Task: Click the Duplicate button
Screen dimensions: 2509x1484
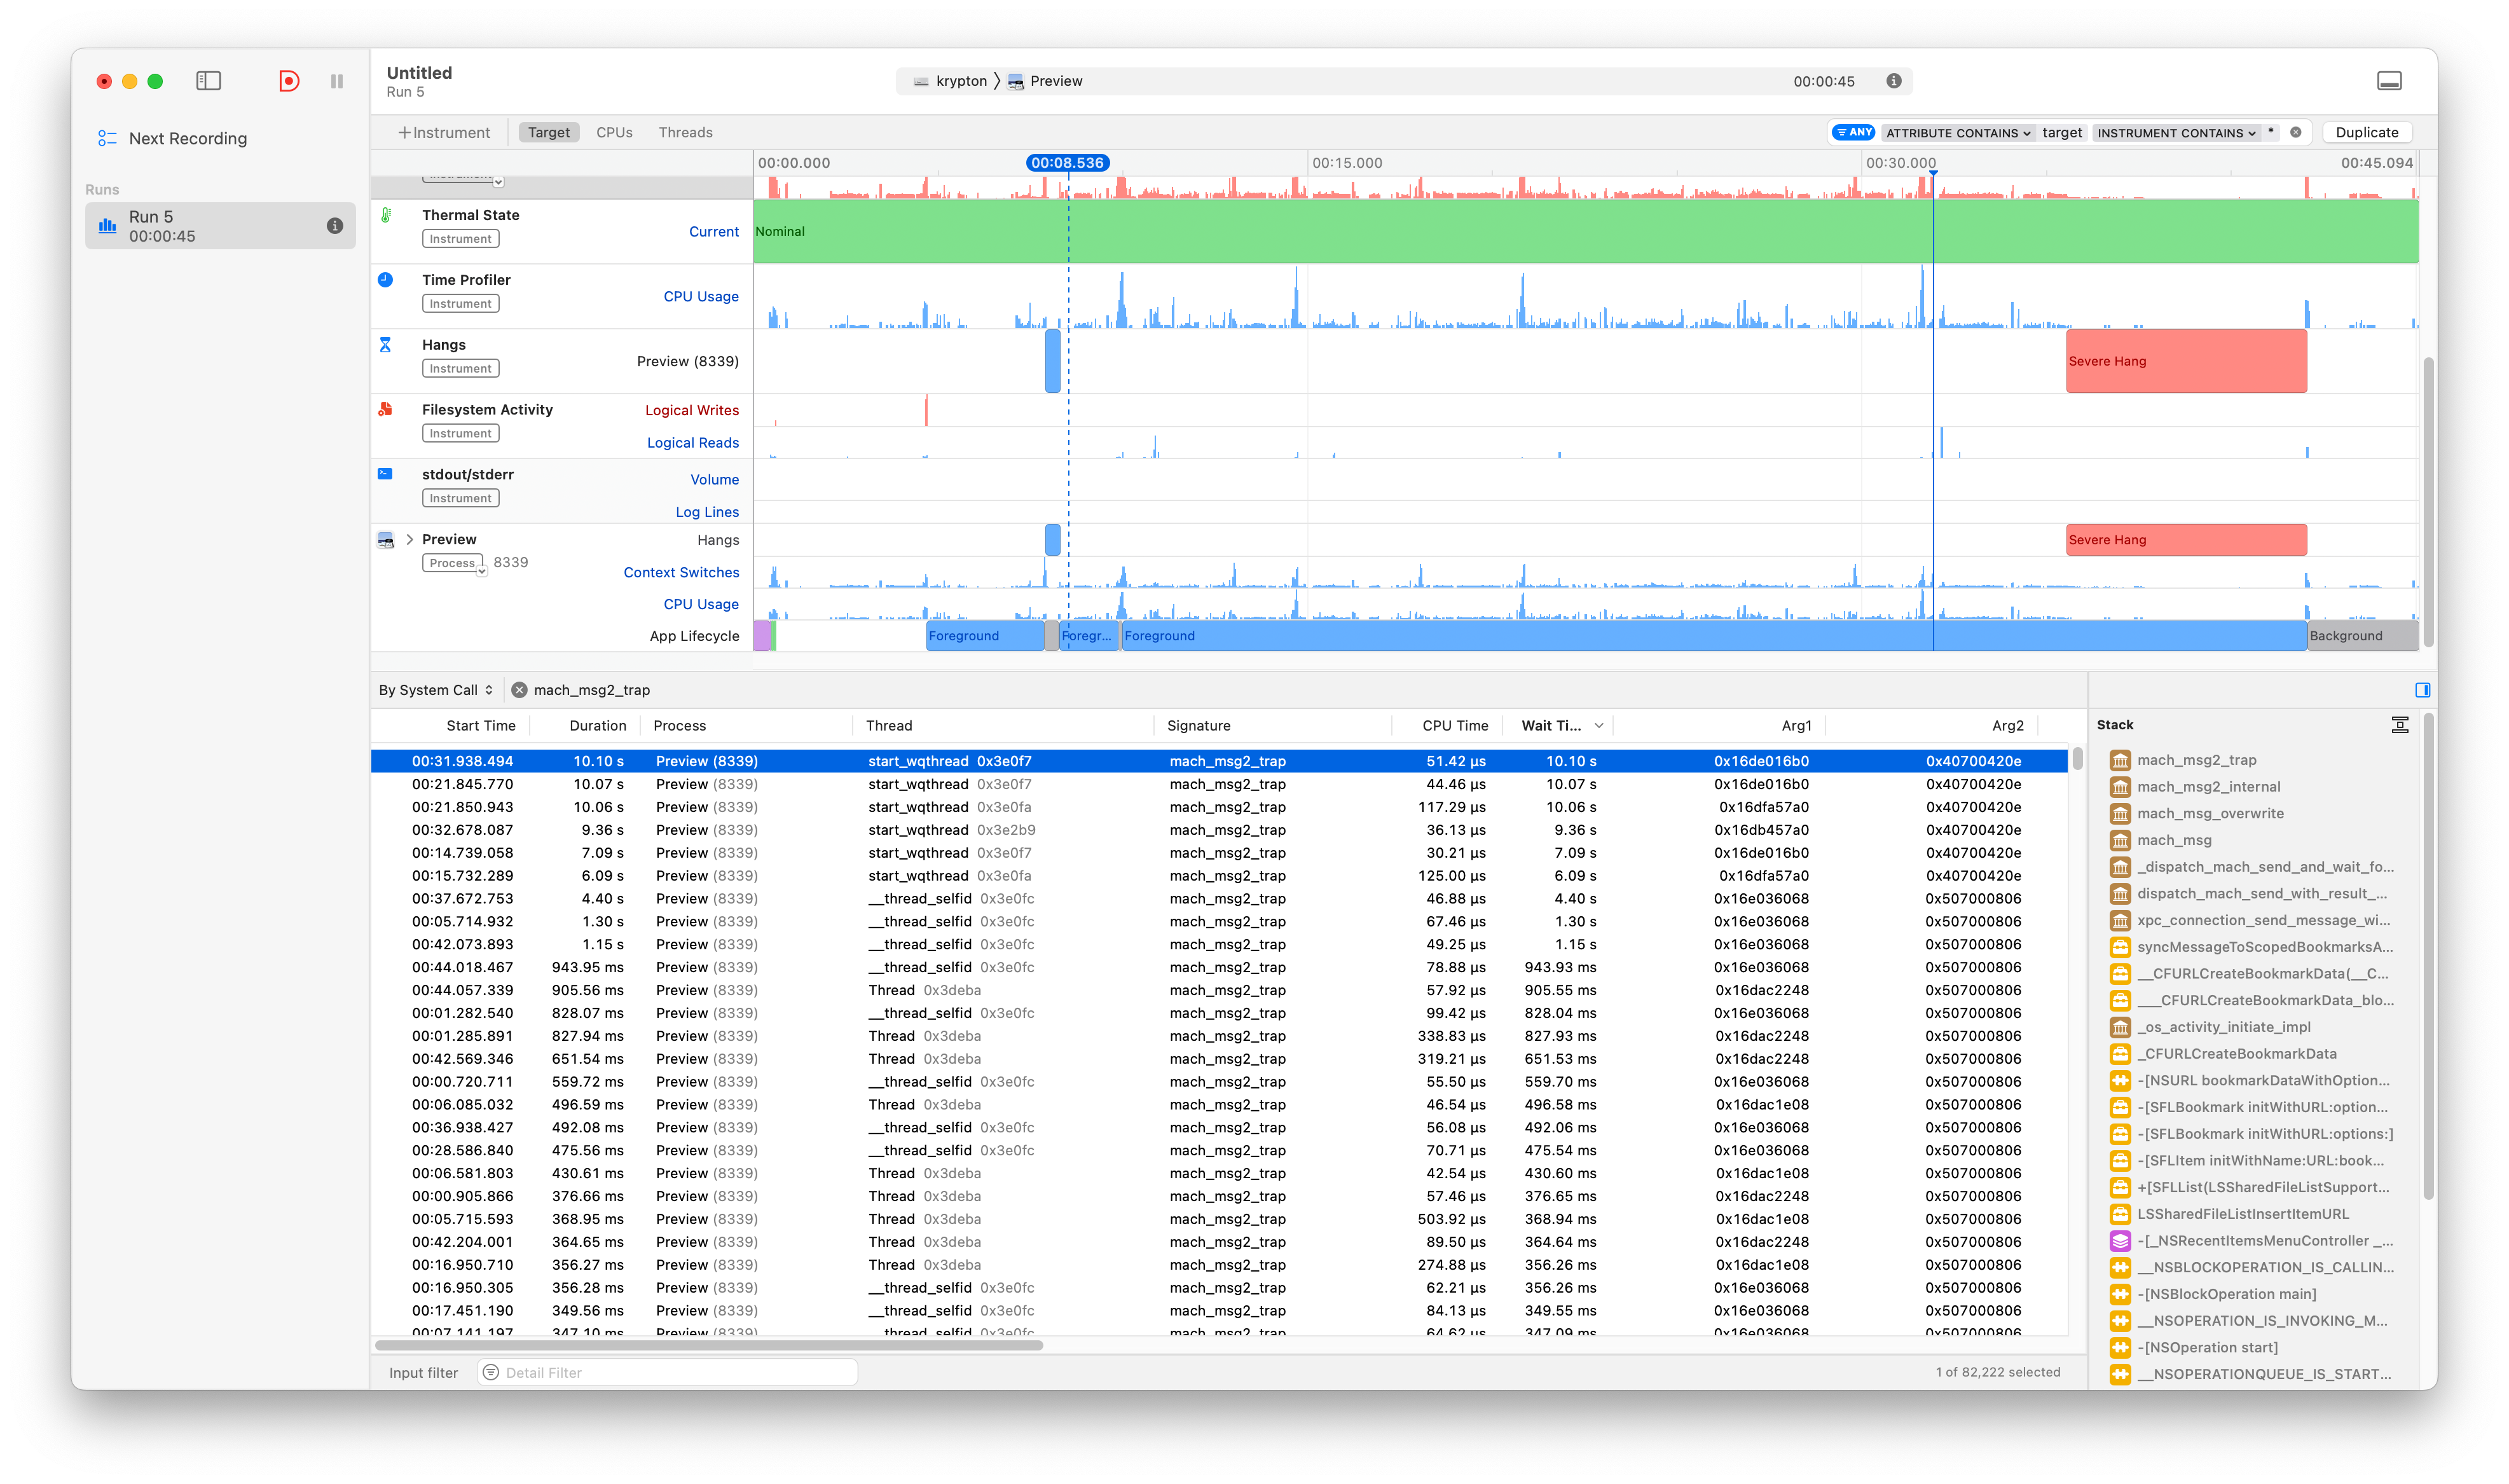Action: [x=2366, y=132]
